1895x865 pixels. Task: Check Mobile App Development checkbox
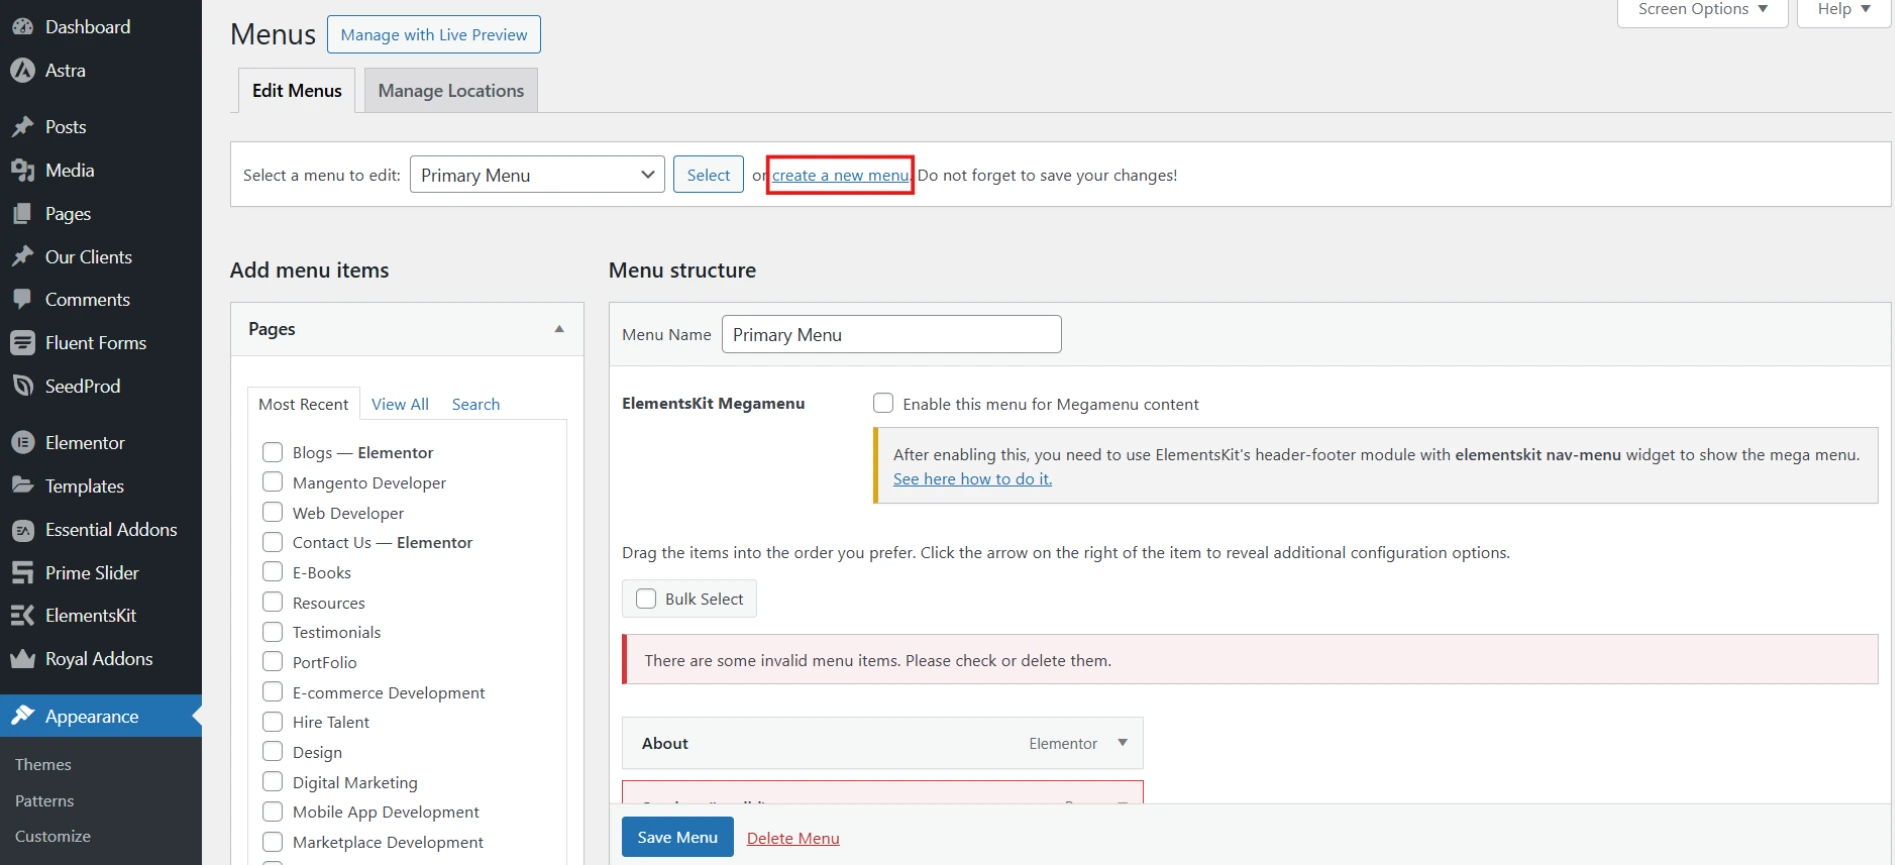coord(272,812)
